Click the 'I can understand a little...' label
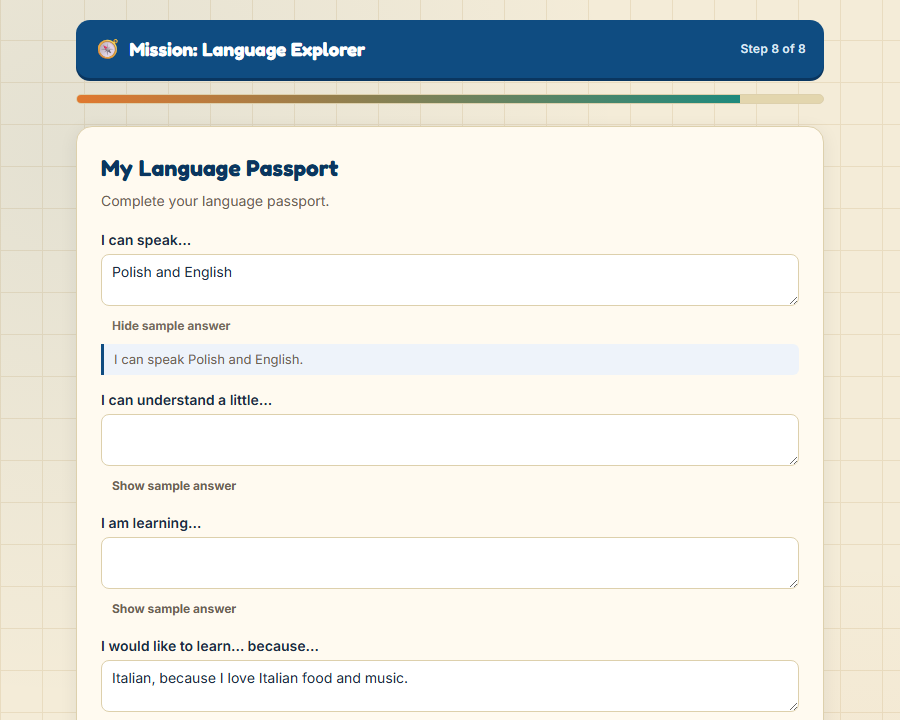This screenshot has width=900, height=720. (x=187, y=400)
